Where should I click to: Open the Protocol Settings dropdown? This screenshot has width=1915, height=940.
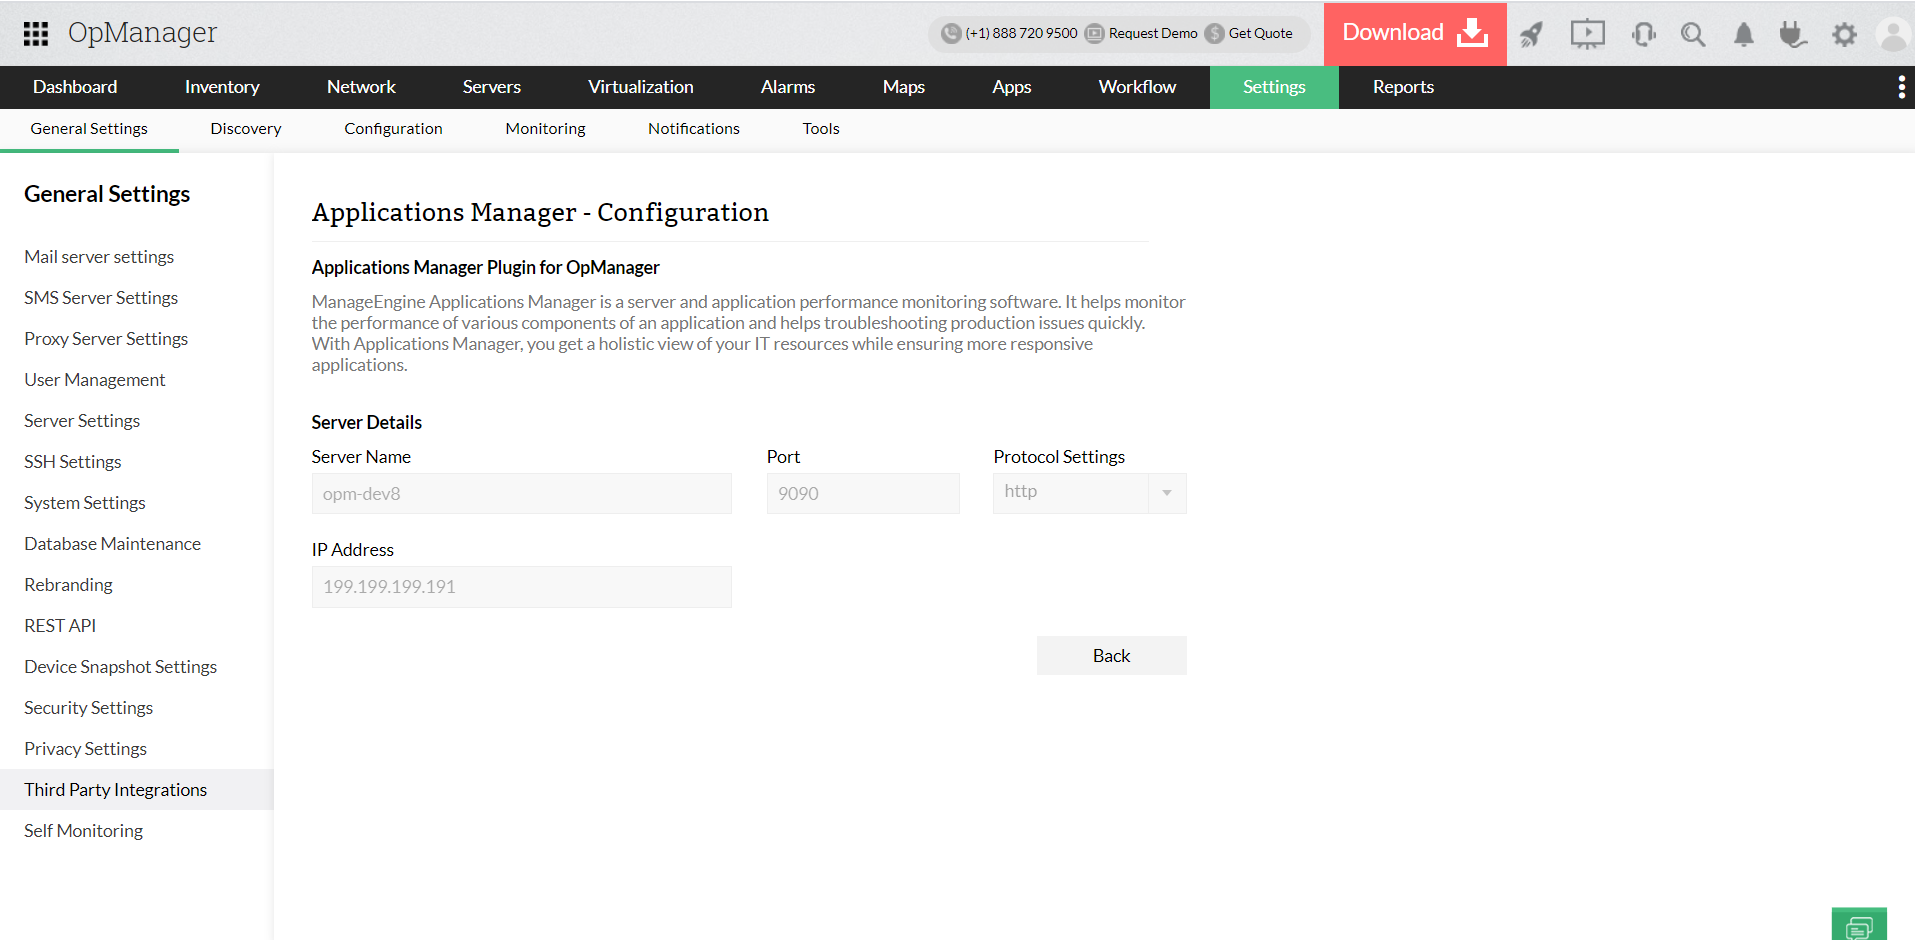1089,493
